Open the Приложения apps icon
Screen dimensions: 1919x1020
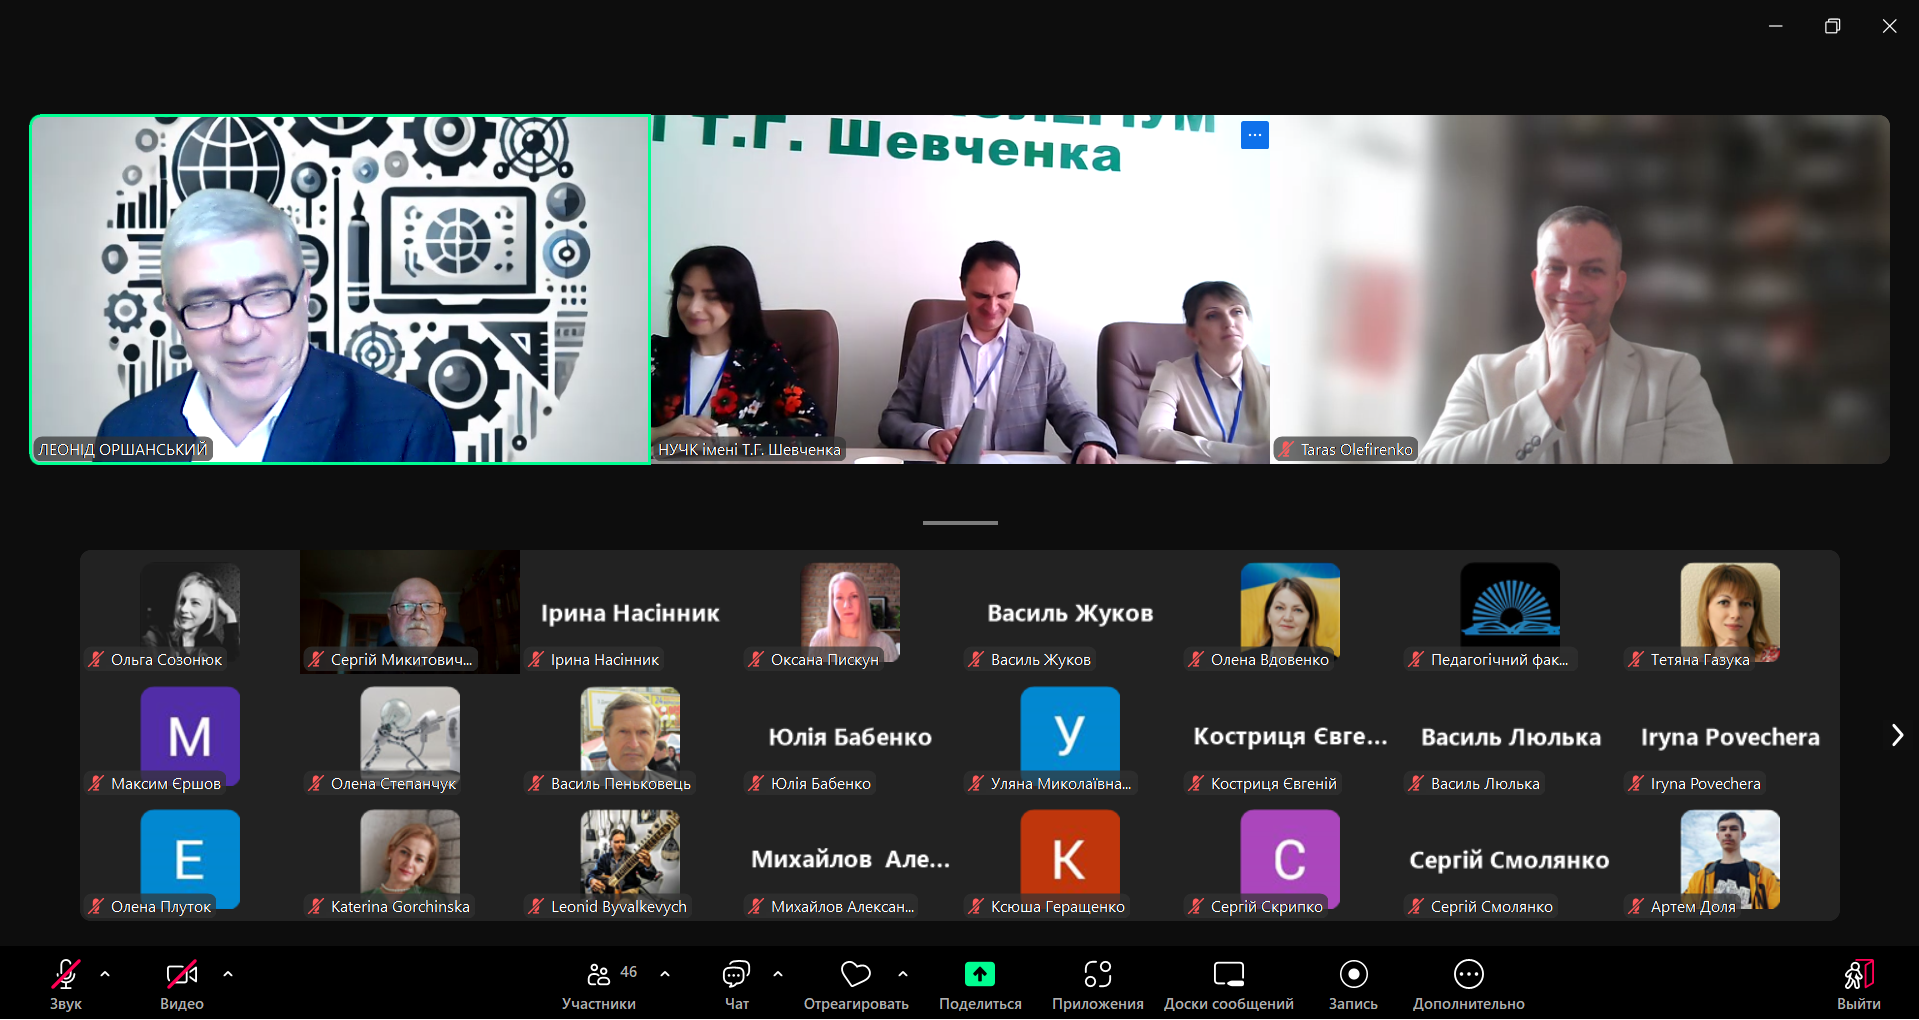click(1097, 975)
